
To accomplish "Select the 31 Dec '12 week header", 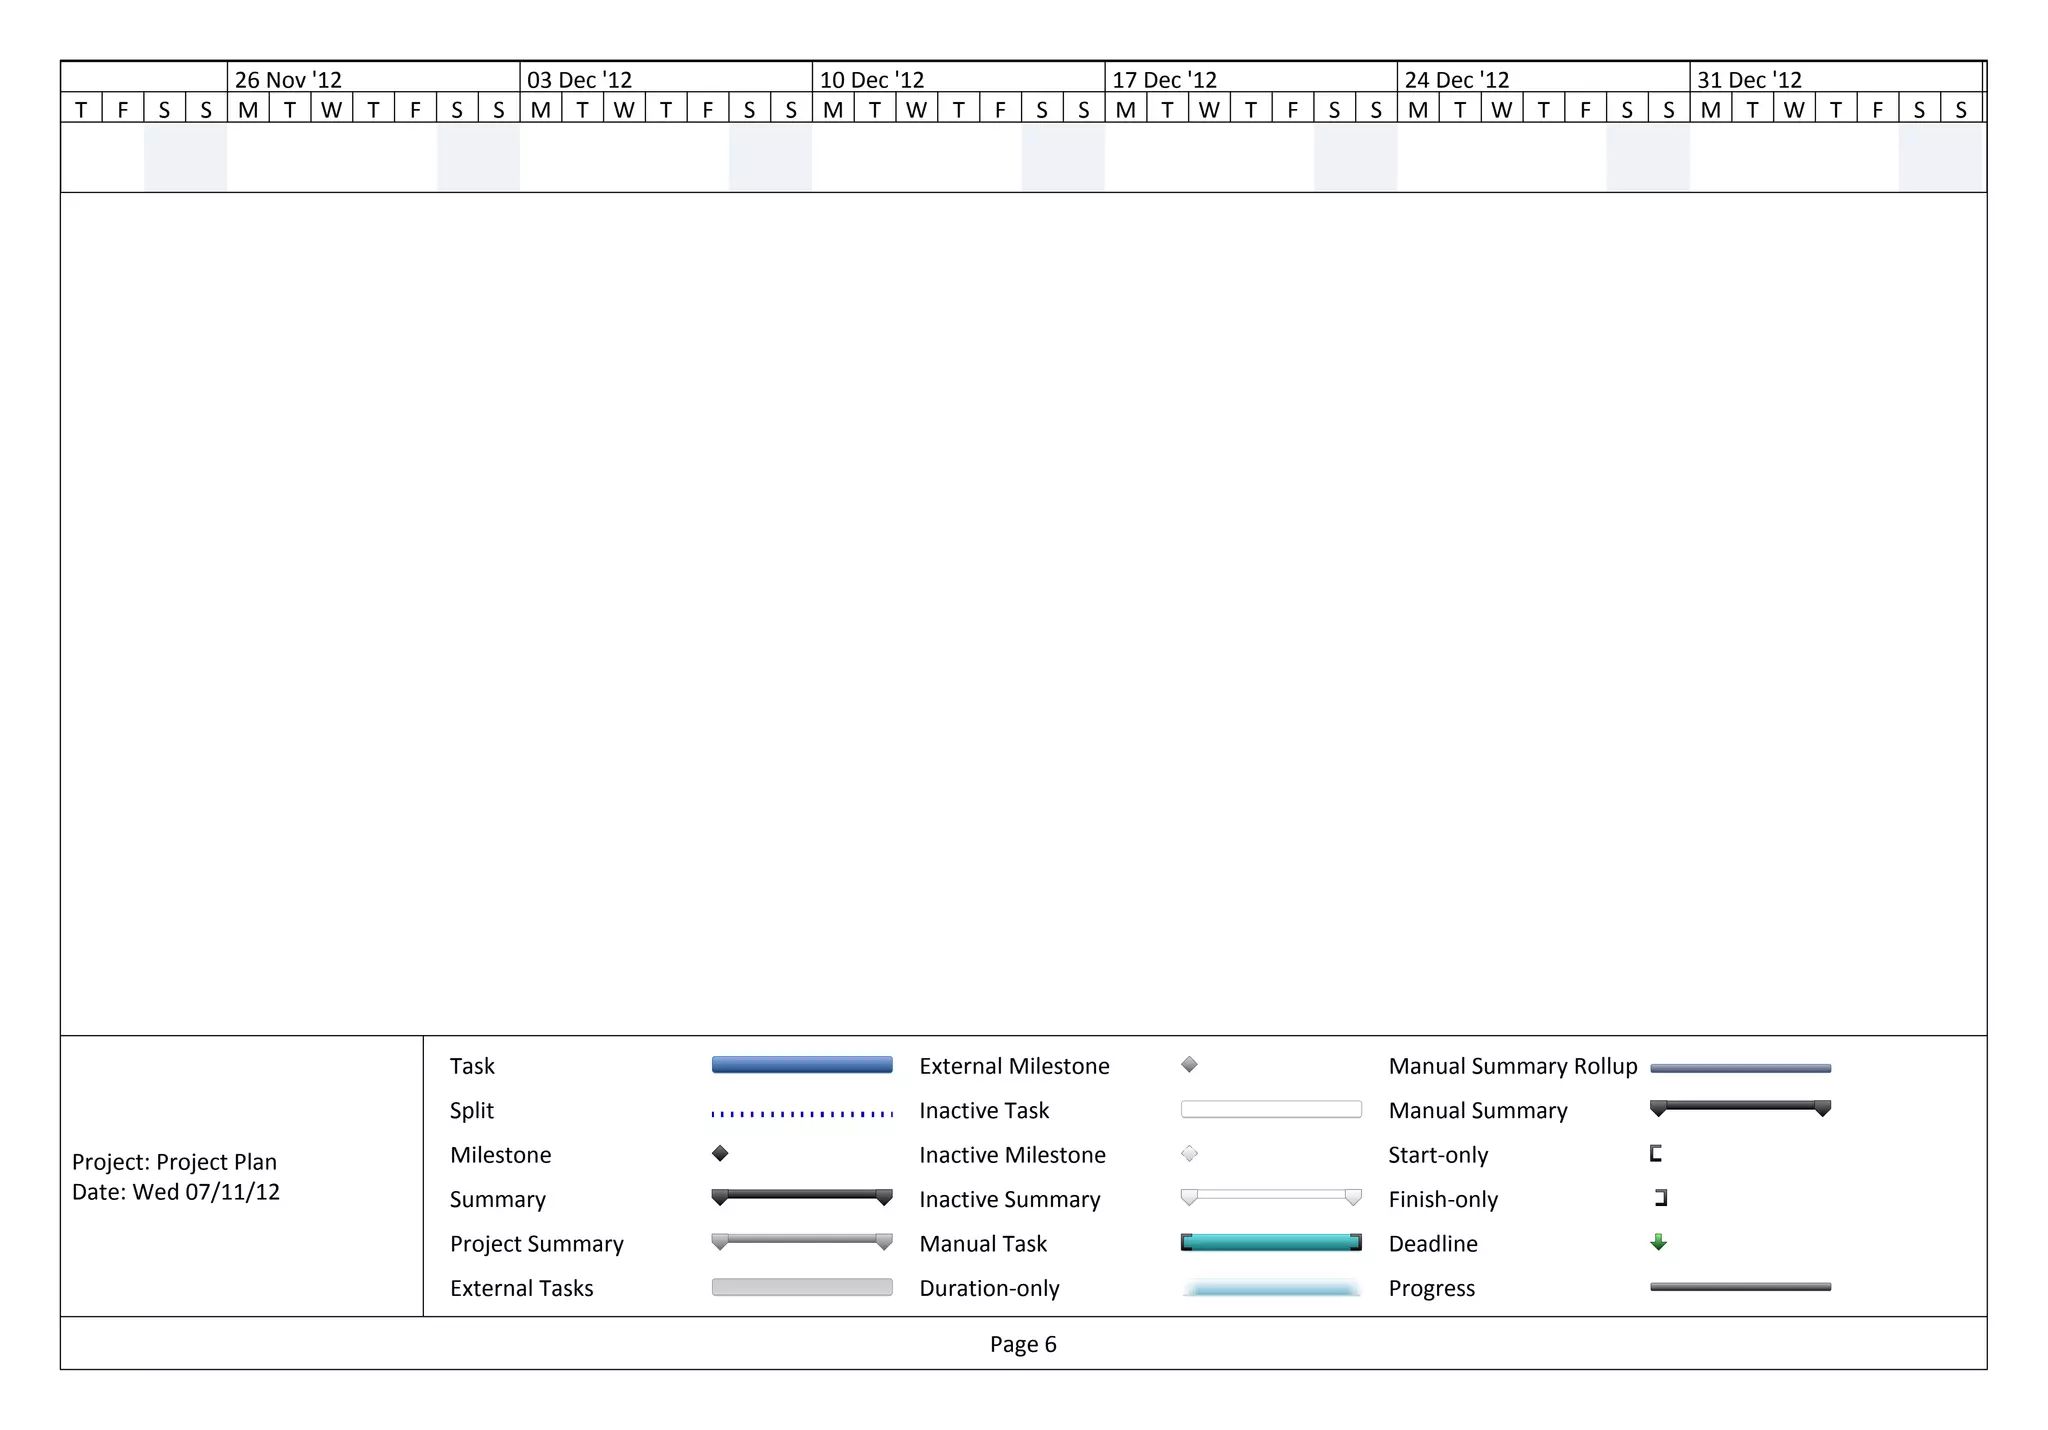I will pos(1749,79).
